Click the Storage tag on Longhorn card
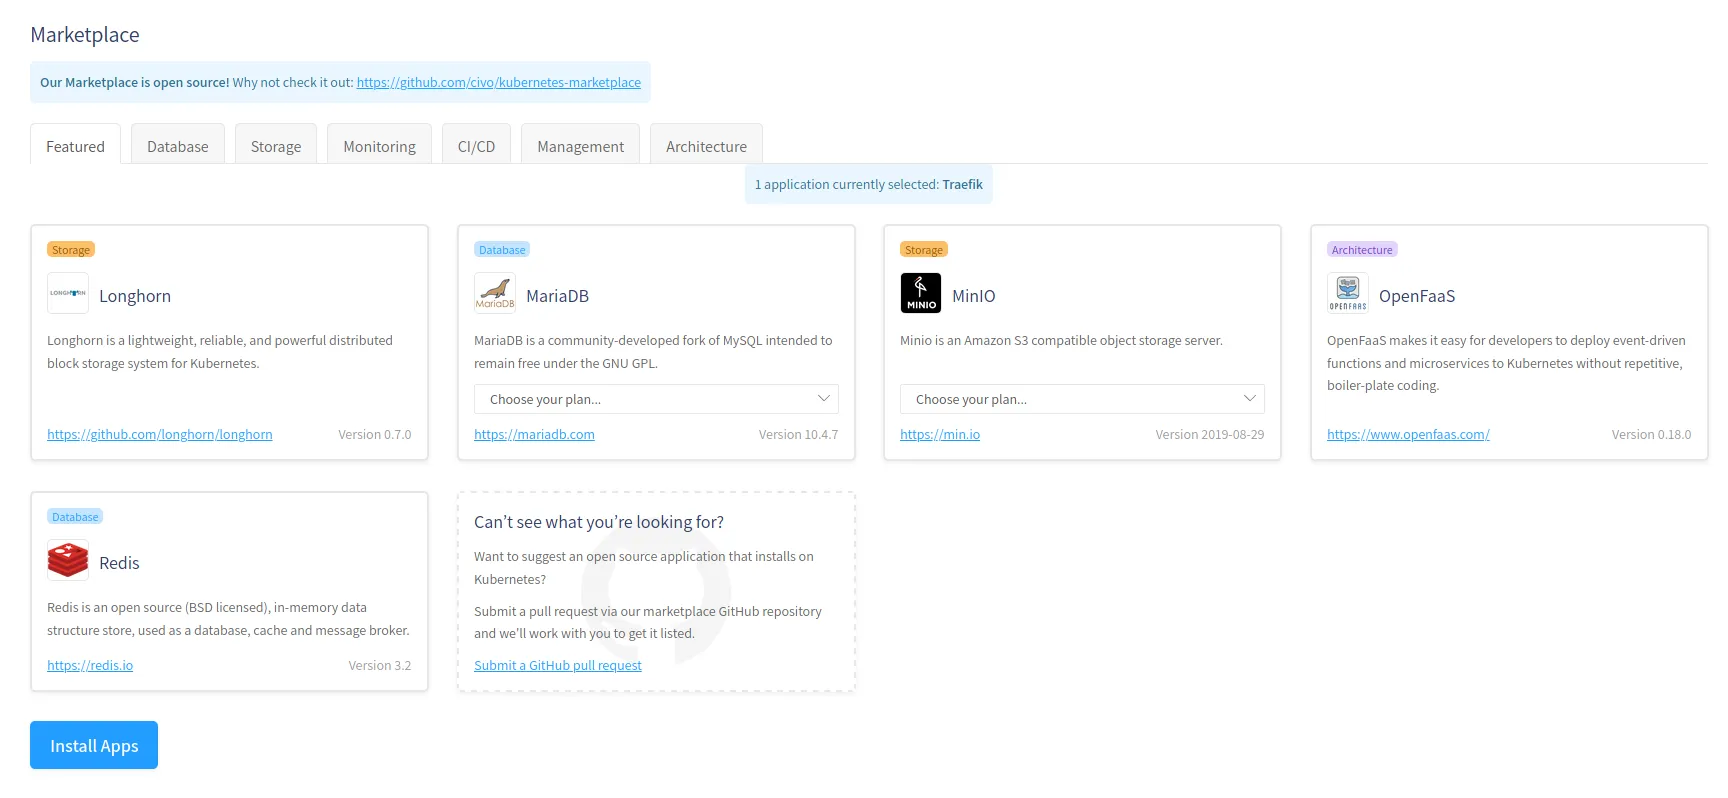 [x=71, y=249]
